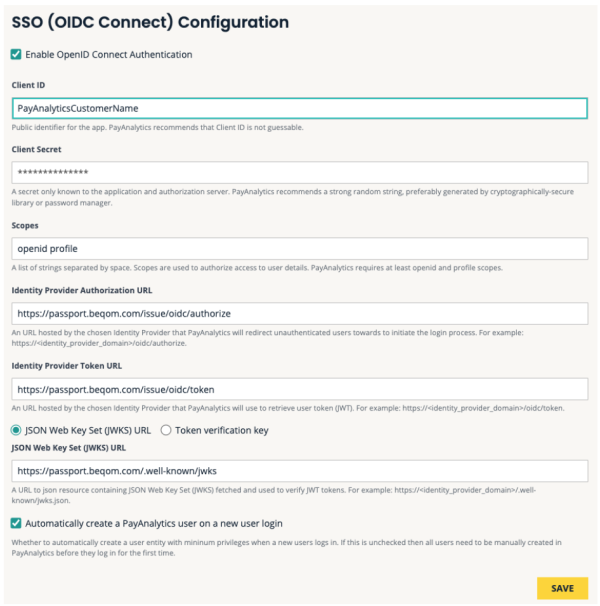600x606 pixels.
Task: Click the 'Token verification key' label text
Action: pos(222,430)
